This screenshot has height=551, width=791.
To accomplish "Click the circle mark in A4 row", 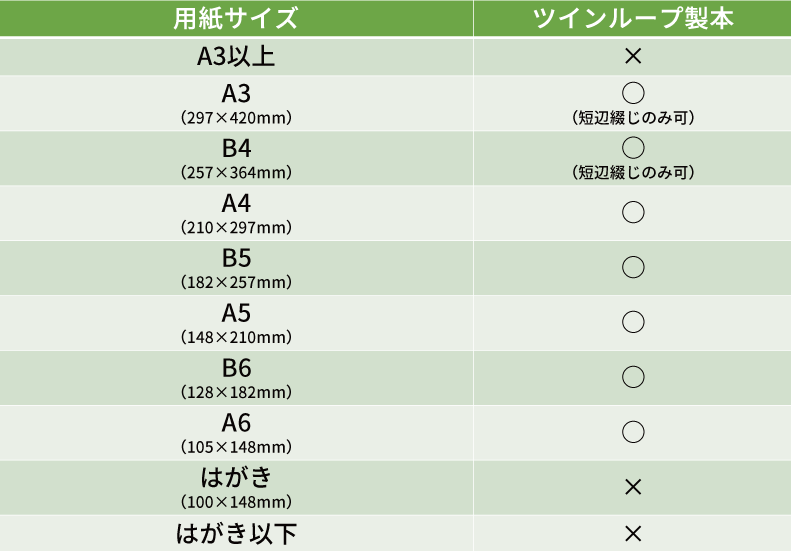I will point(632,212).
